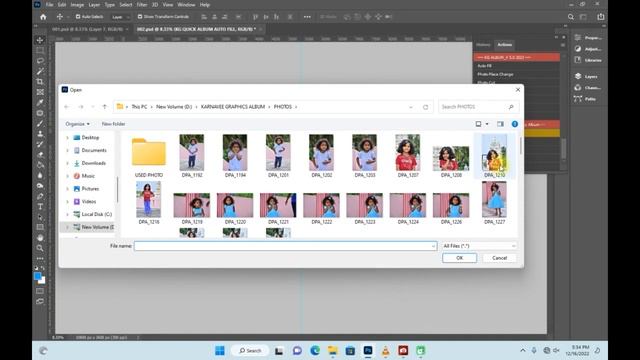Select the Crop tool

tap(40, 82)
